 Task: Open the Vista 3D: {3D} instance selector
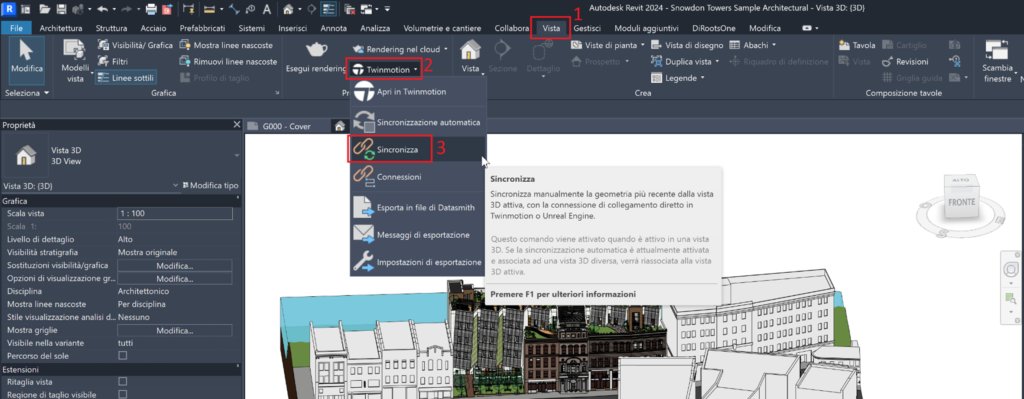pyautogui.click(x=91, y=185)
